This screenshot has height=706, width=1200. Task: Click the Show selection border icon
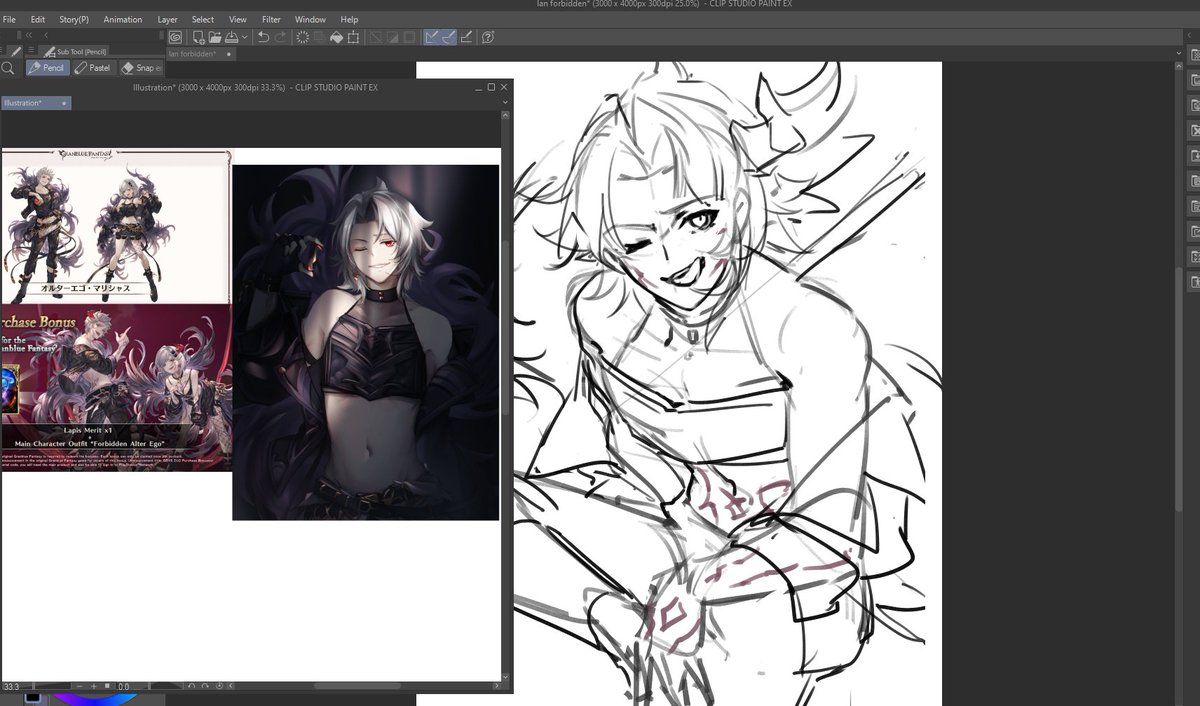409,37
